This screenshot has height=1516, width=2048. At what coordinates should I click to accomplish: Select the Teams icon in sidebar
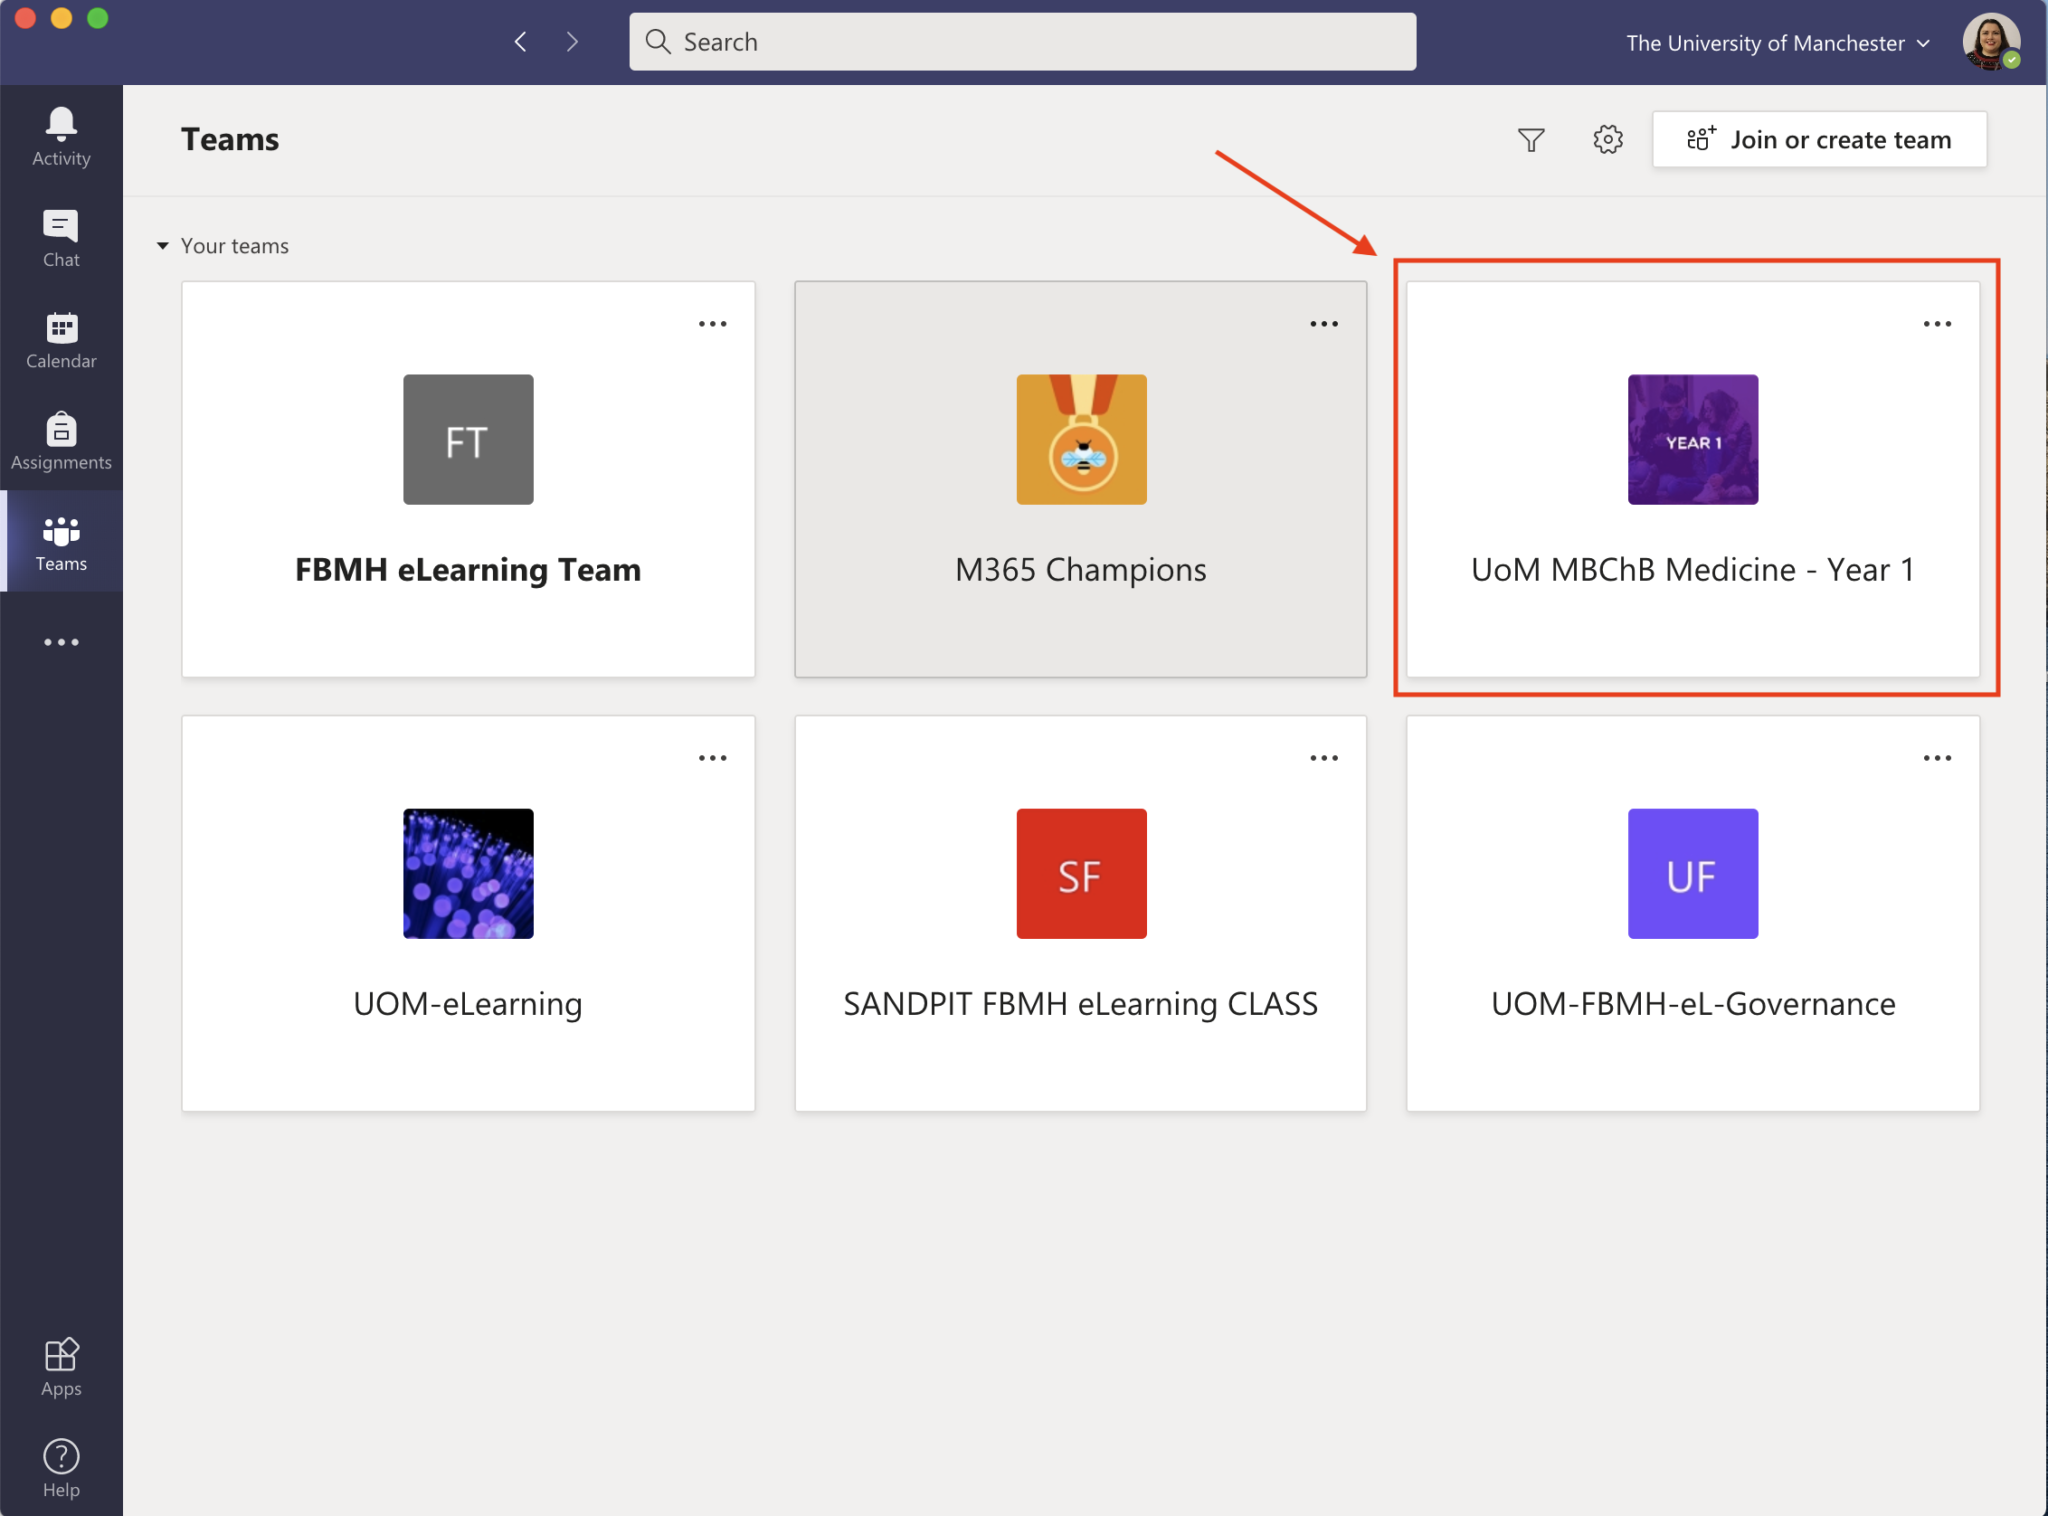60,542
